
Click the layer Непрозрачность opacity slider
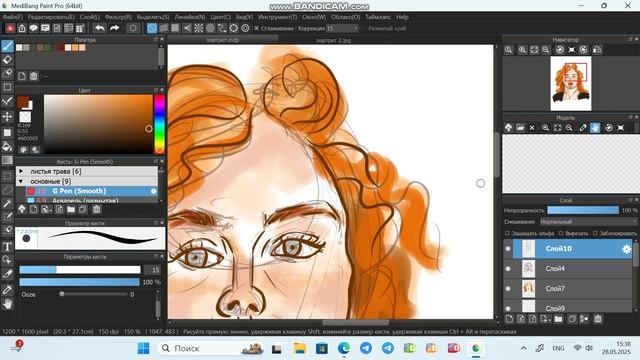click(x=583, y=210)
